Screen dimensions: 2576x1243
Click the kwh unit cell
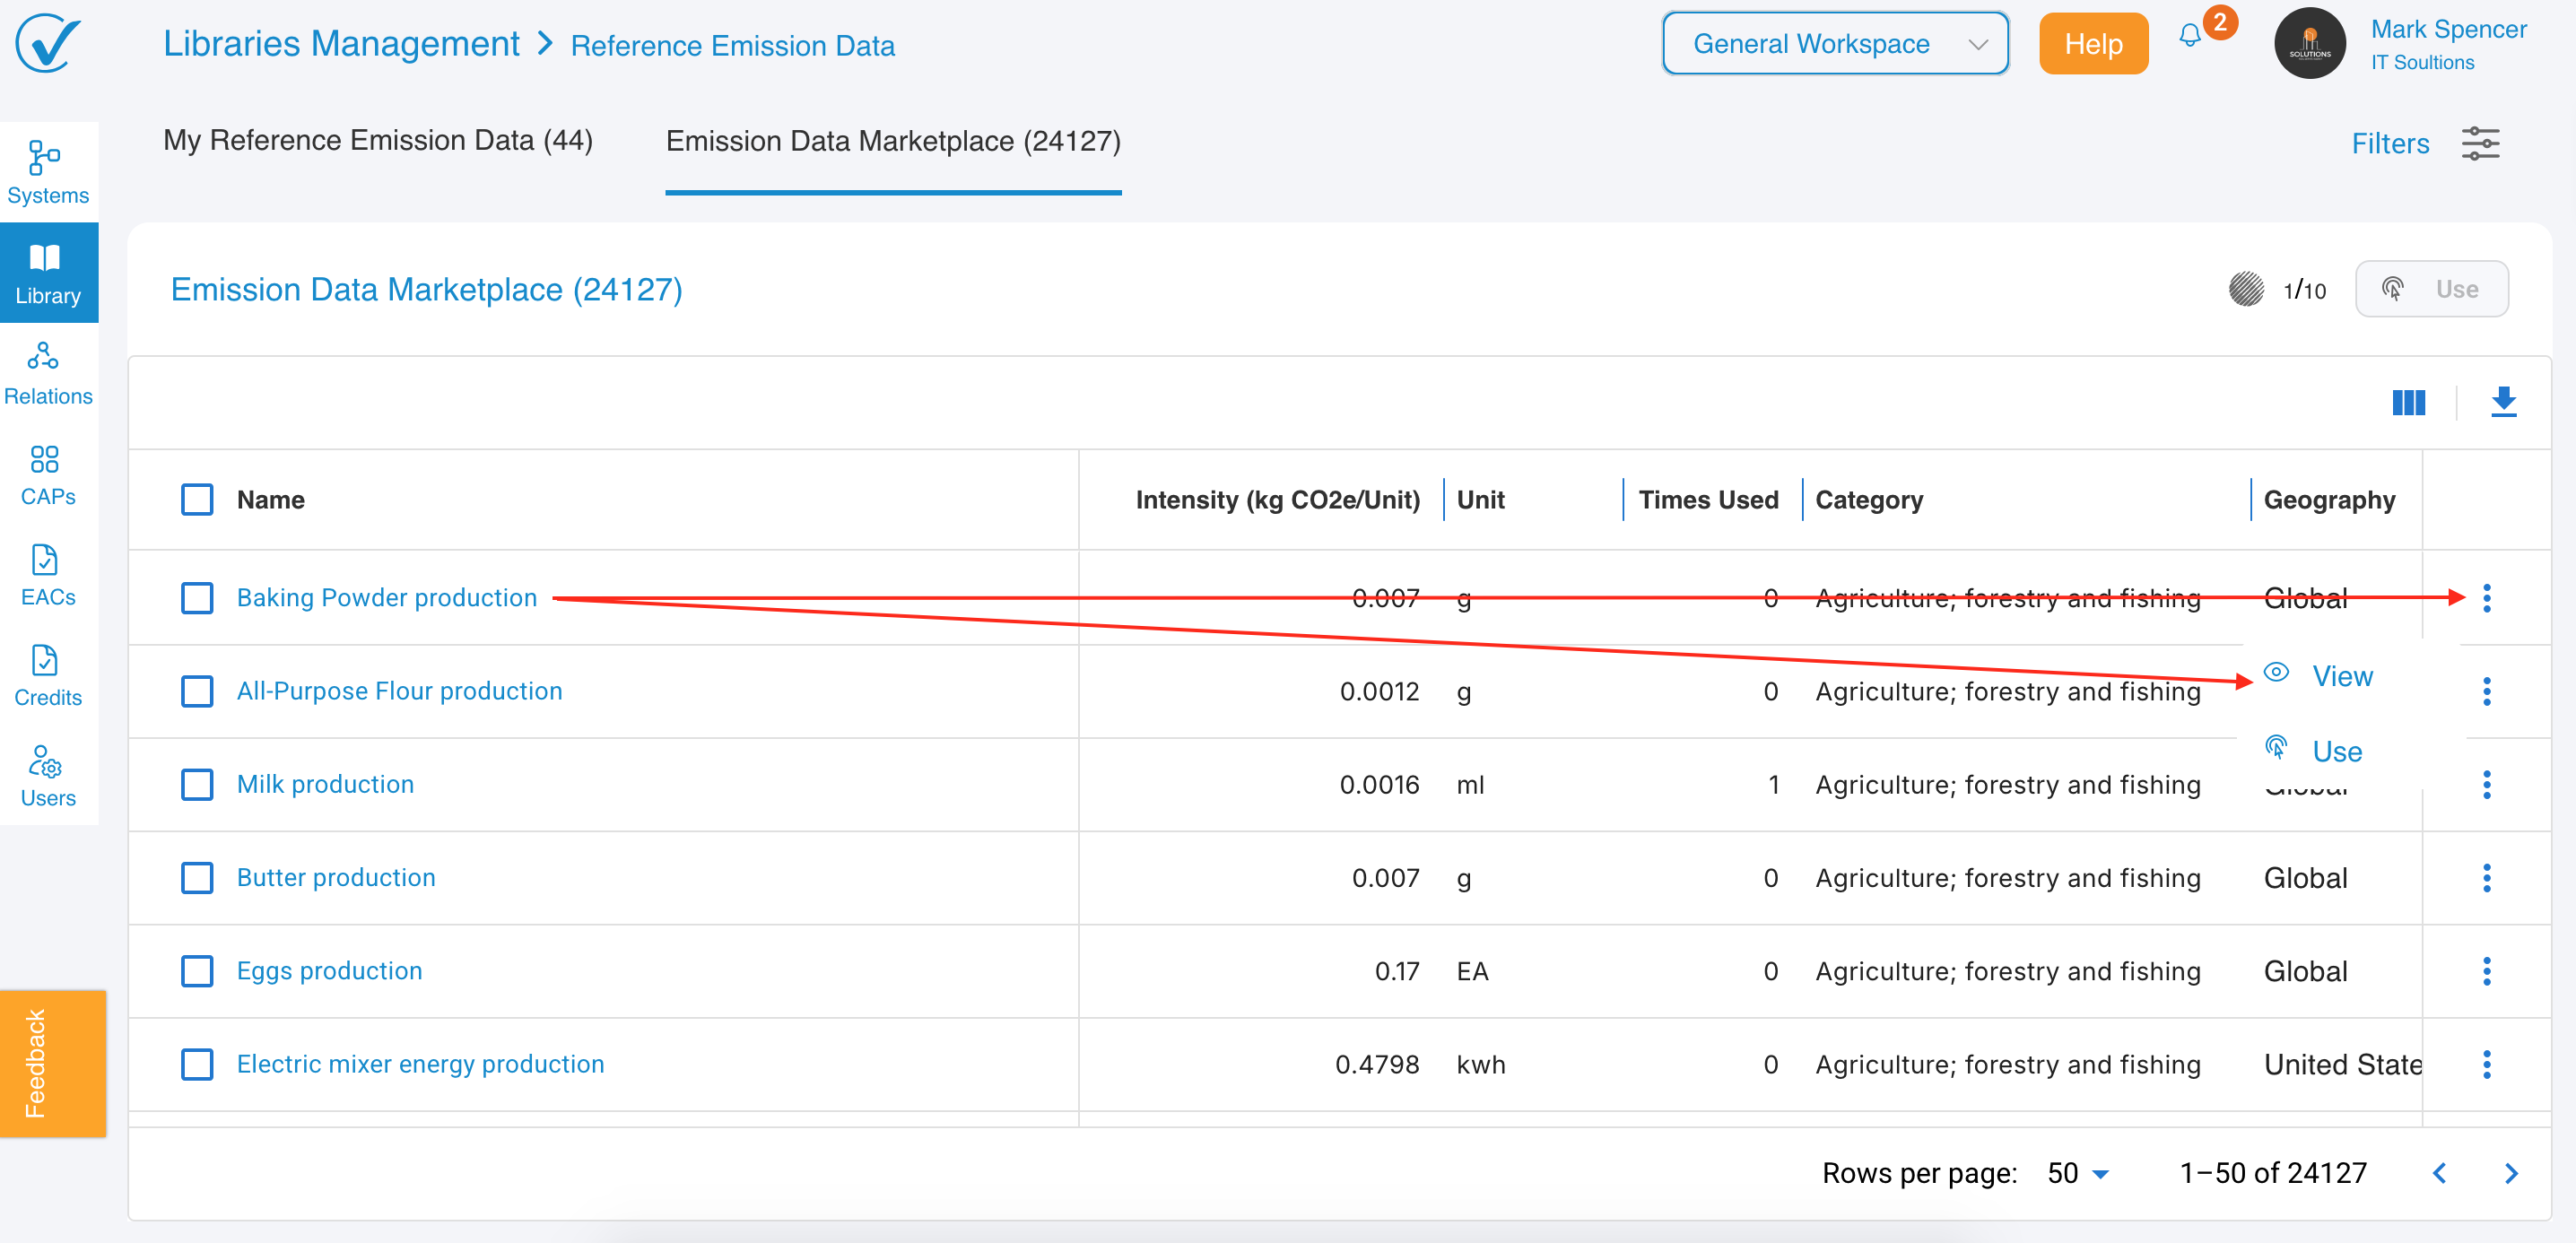[x=1480, y=1064]
